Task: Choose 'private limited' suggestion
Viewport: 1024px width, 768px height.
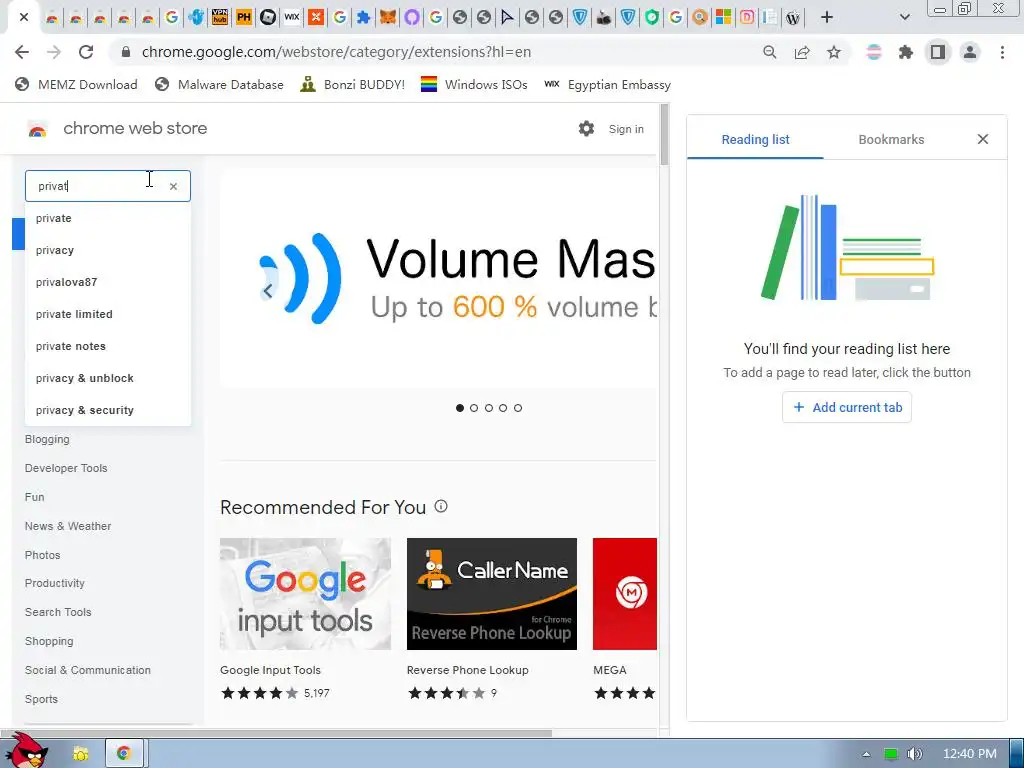Action: [108, 314]
